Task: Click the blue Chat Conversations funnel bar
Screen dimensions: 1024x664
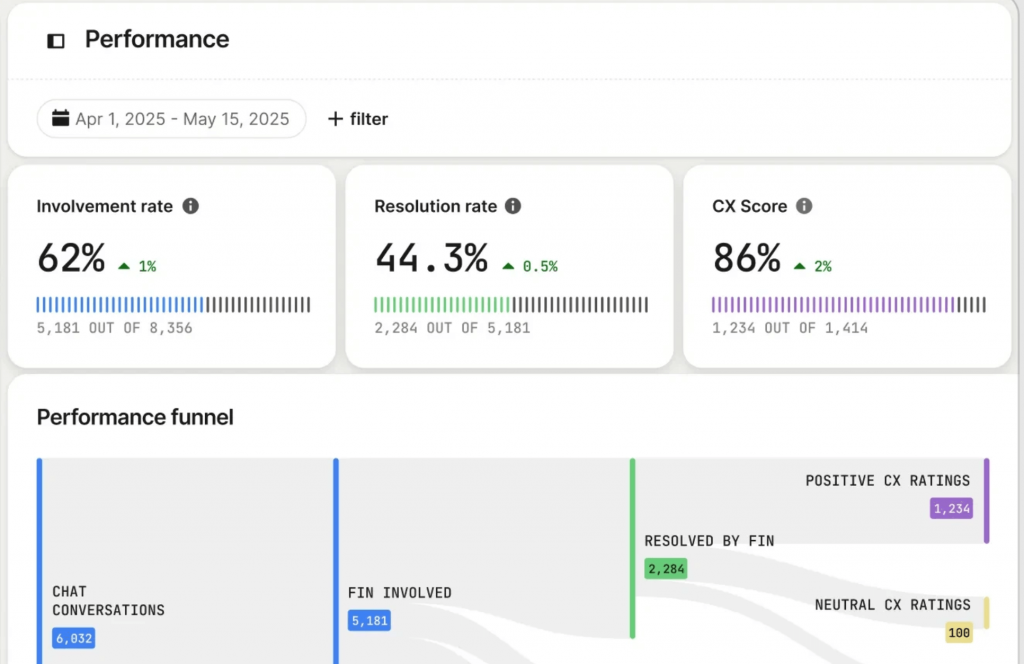Action: 37,560
